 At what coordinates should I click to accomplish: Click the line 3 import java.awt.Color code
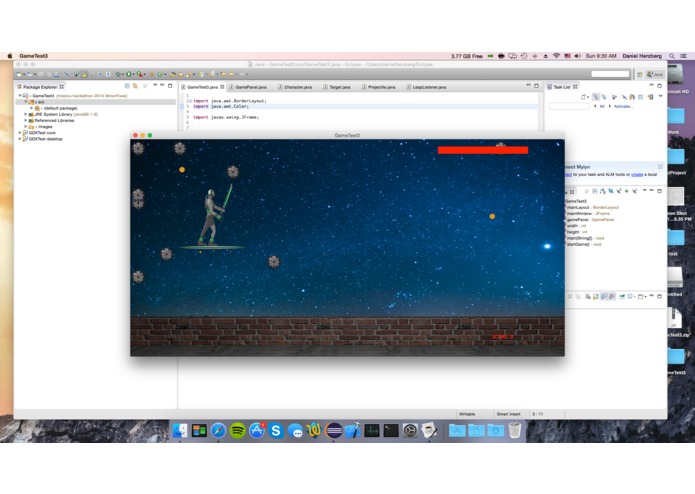pyautogui.click(x=221, y=106)
